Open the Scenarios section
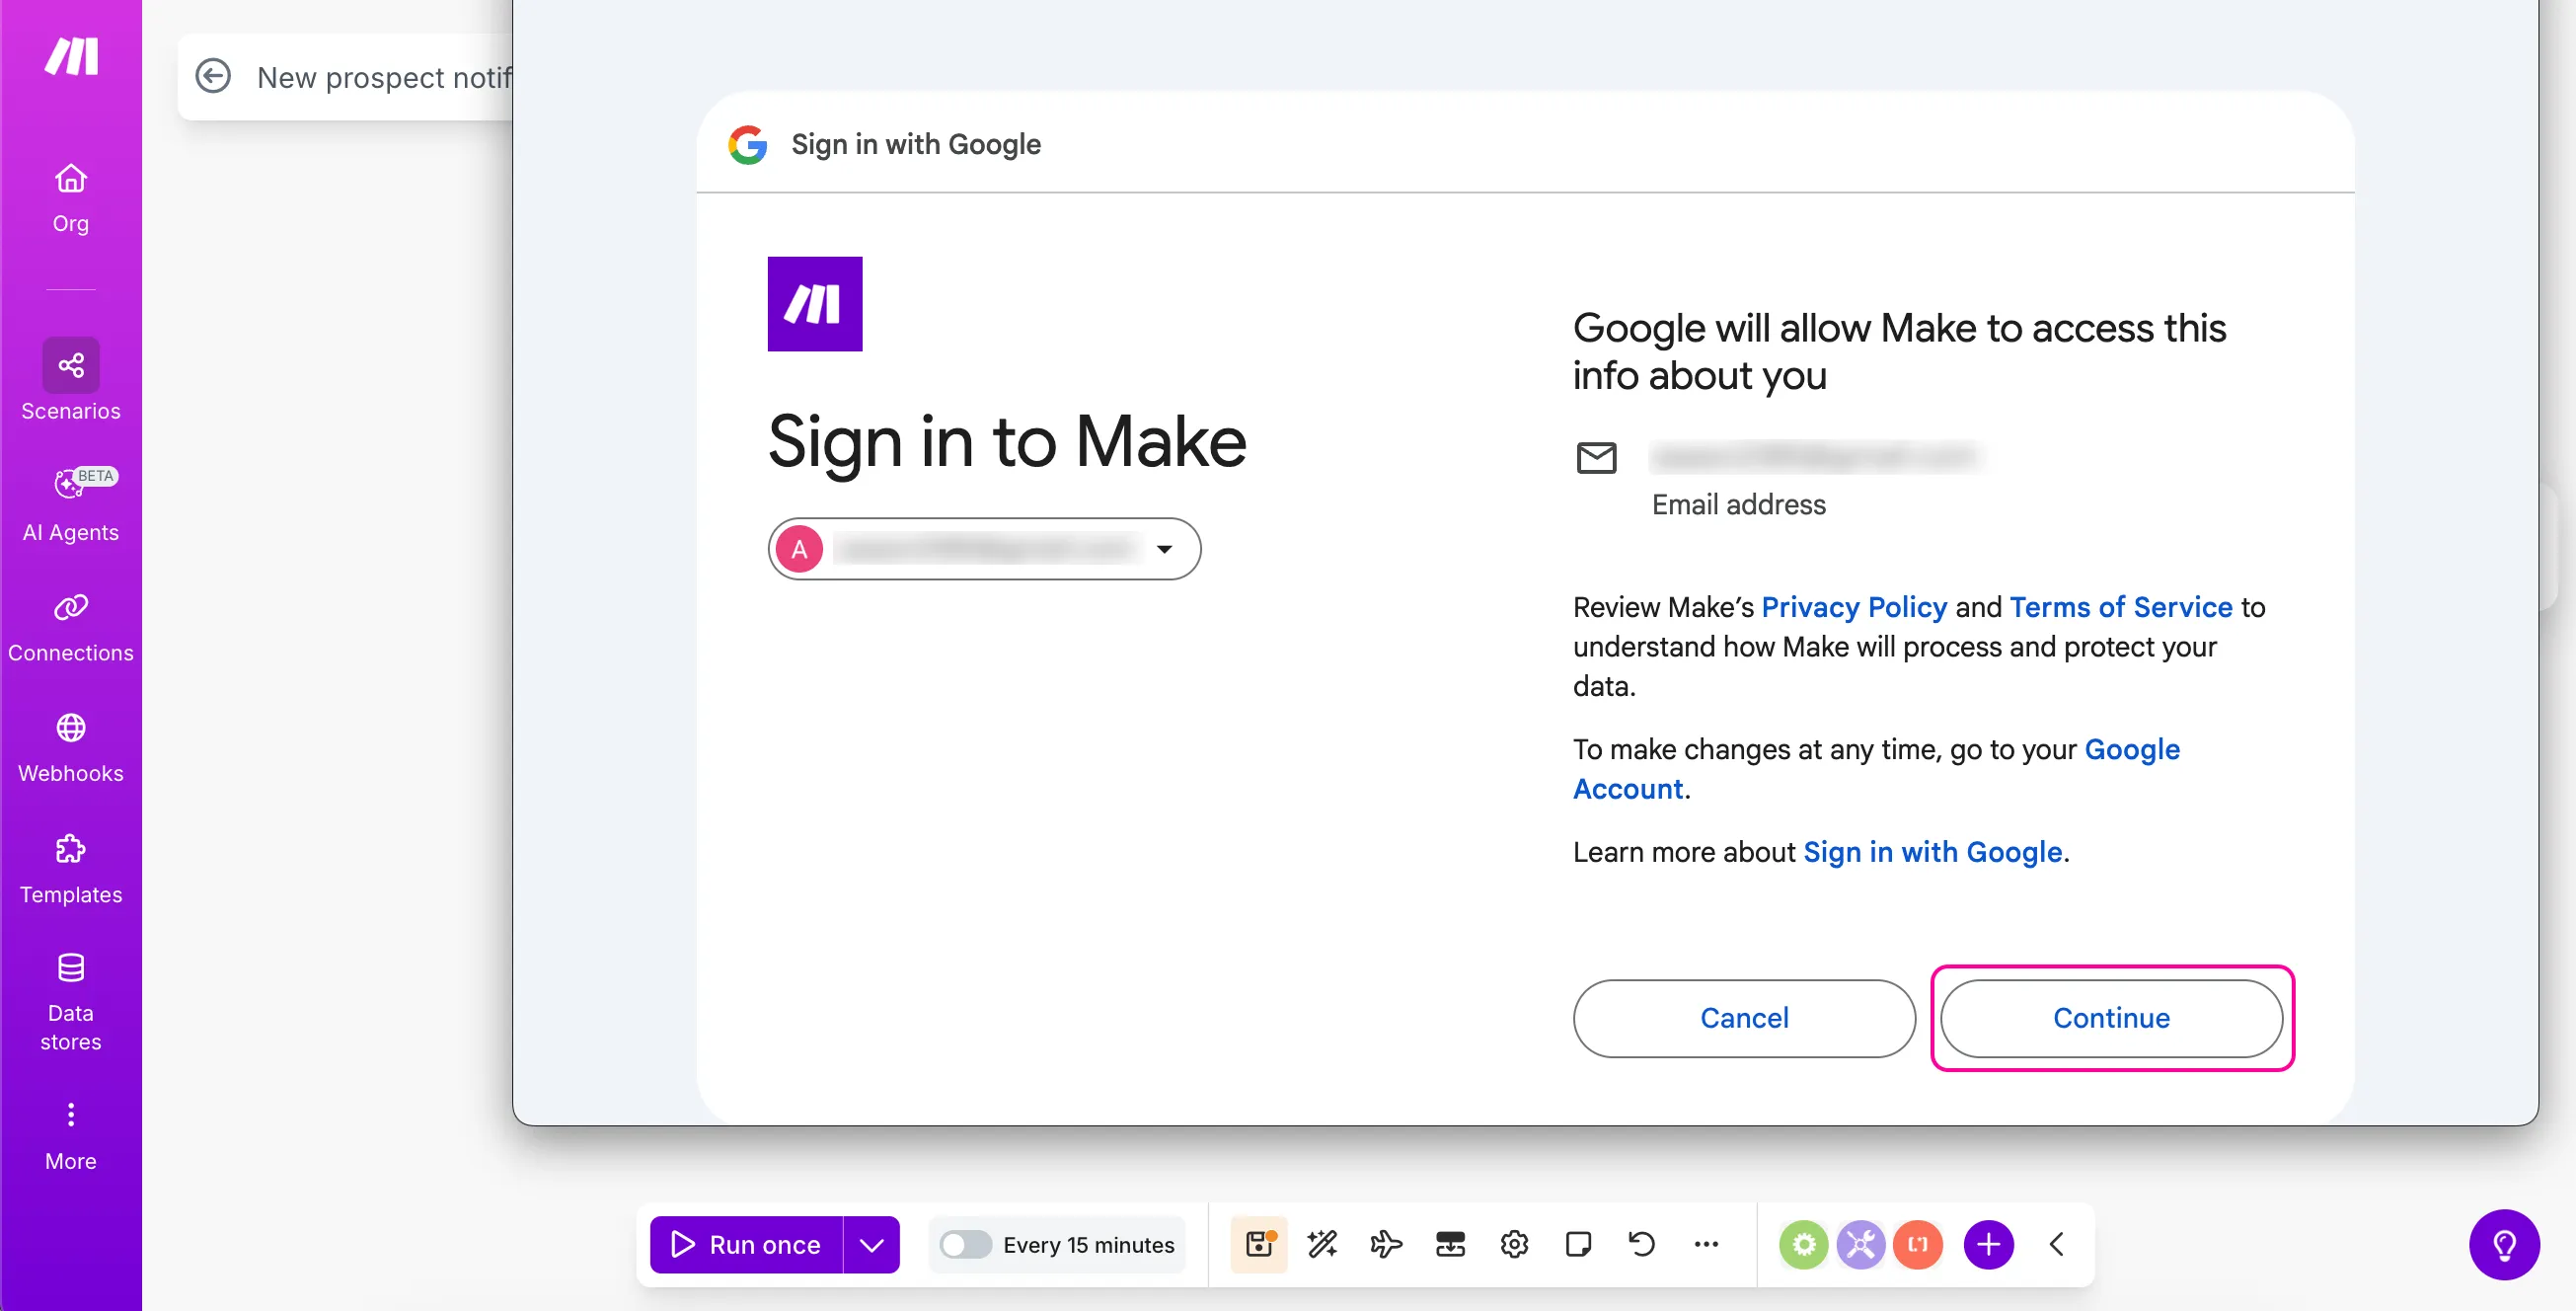Viewport: 2576px width, 1311px height. pyautogui.click(x=70, y=381)
